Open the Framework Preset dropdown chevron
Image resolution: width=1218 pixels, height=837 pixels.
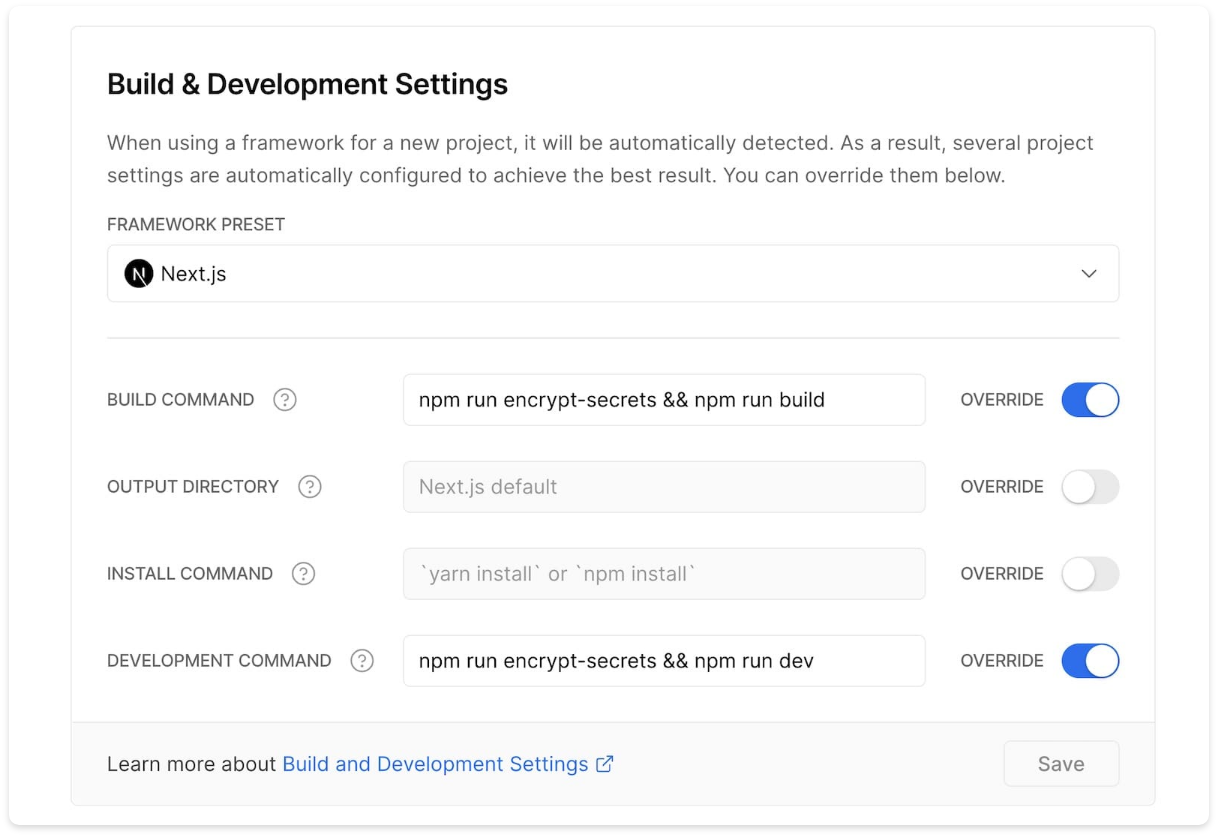point(1089,274)
